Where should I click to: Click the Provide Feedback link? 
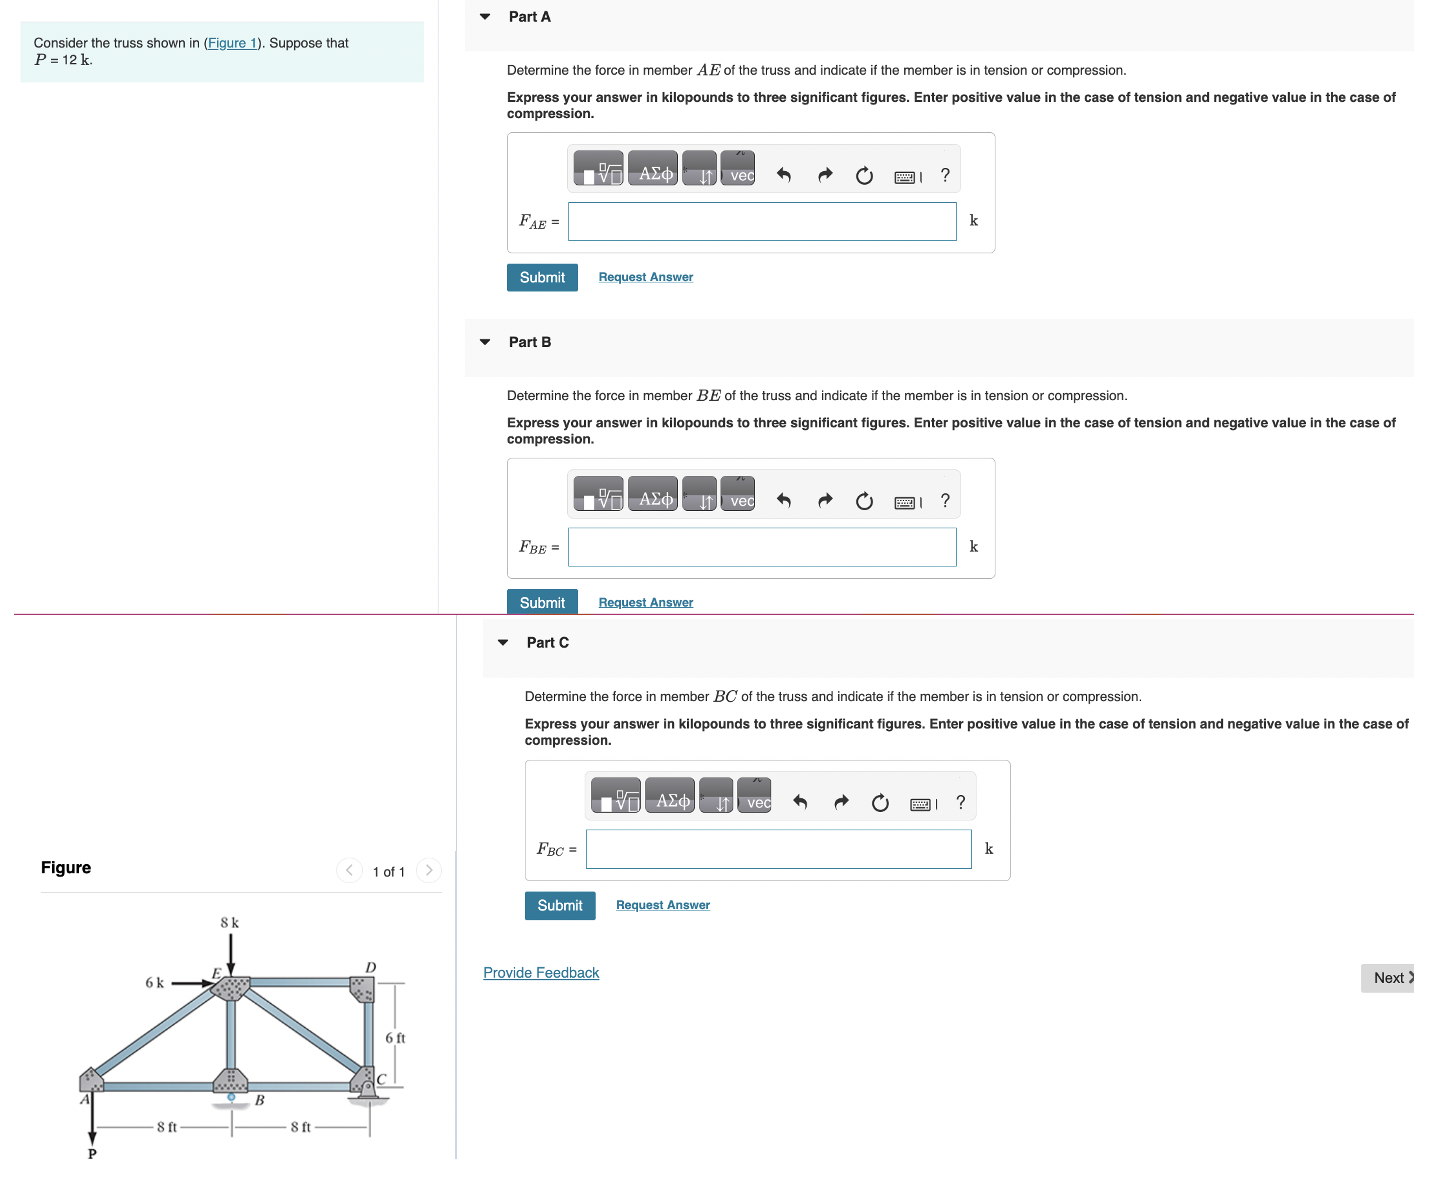[541, 973]
